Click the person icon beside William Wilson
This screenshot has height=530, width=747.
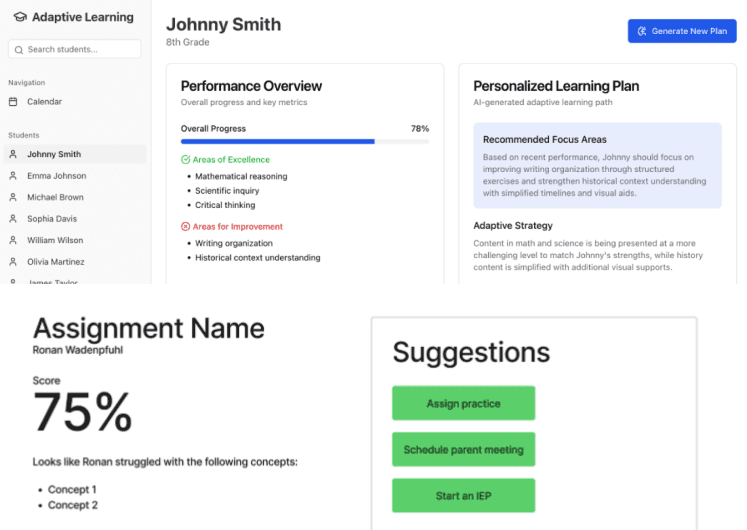tap(13, 240)
